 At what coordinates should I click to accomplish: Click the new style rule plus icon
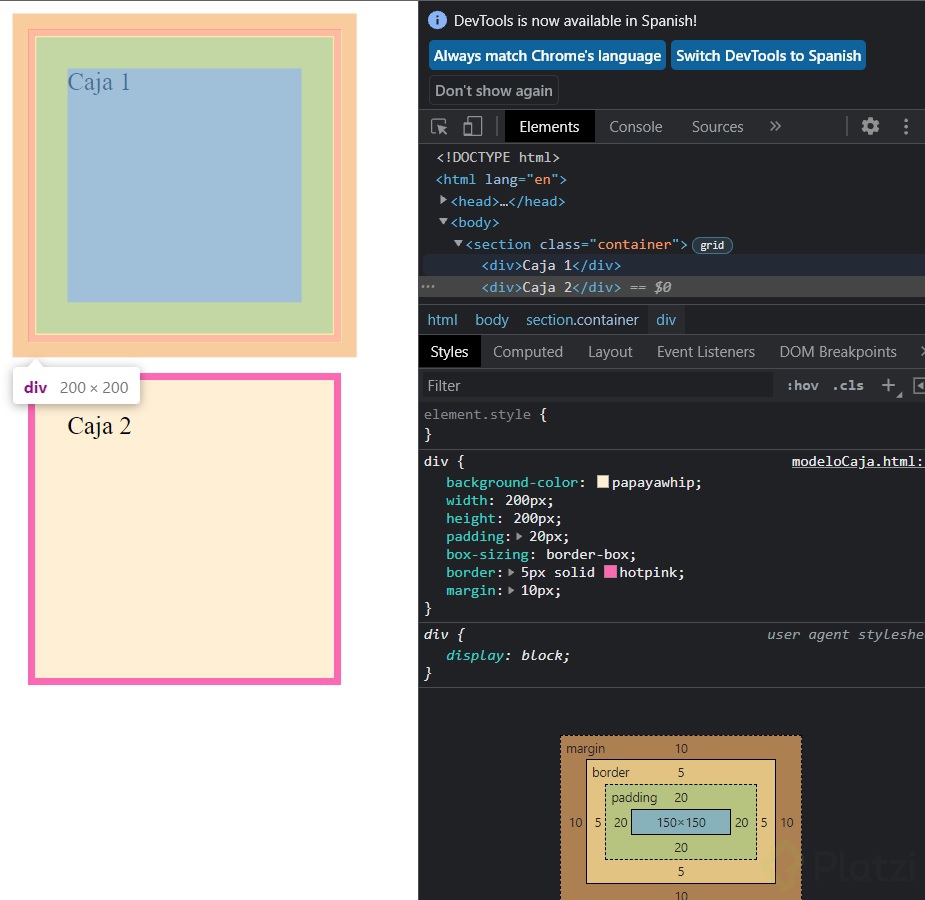(889, 385)
